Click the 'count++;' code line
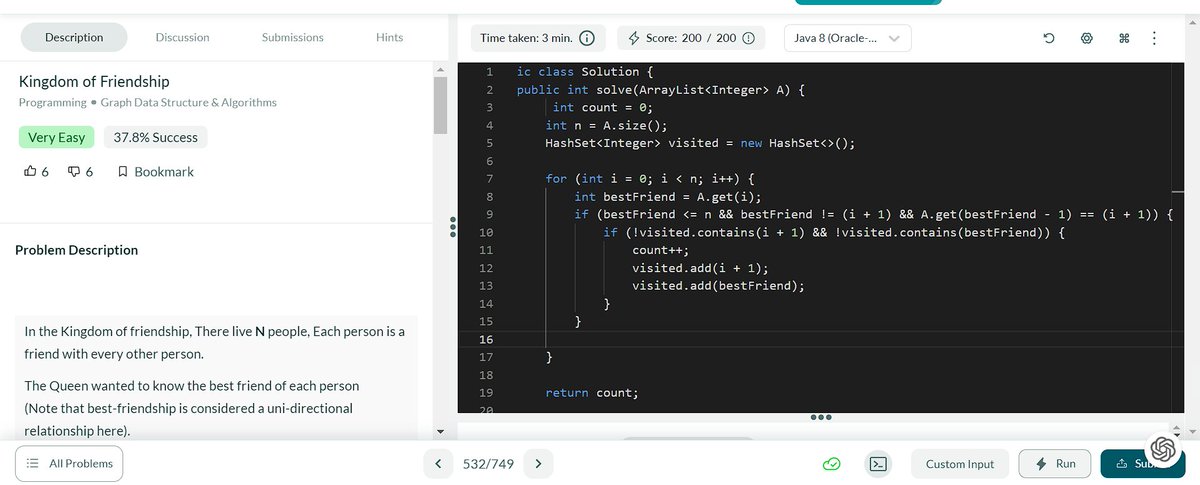Image resolution: width=1200 pixels, height=485 pixels. (660, 250)
